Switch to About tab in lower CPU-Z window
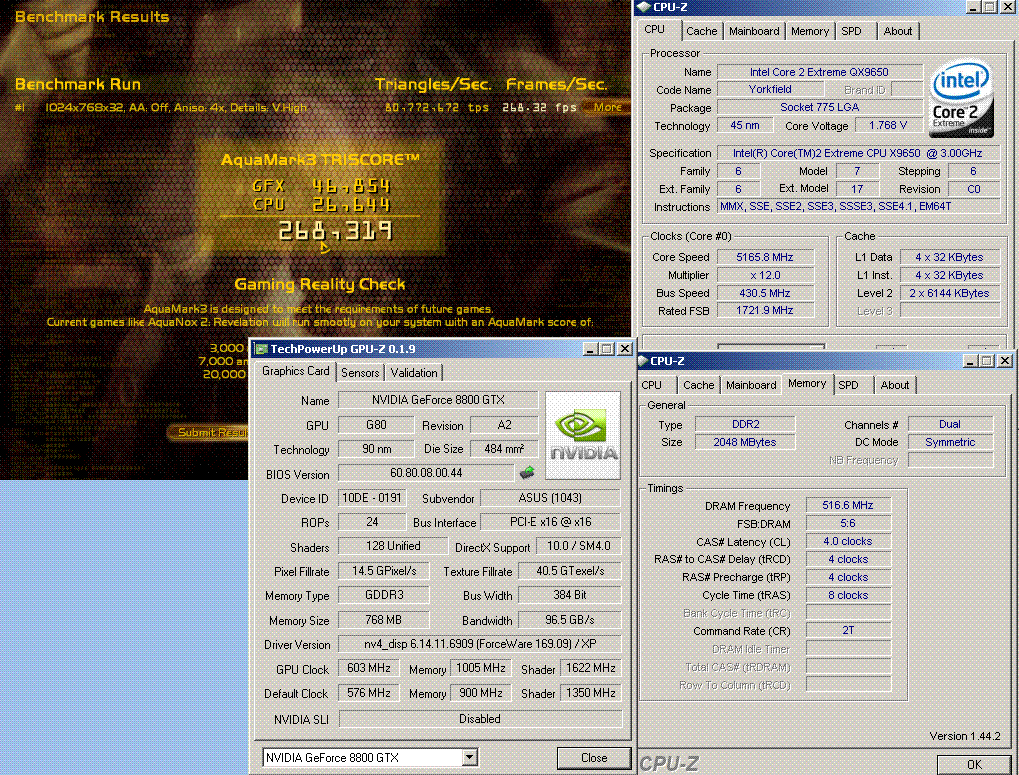Viewport: 1019px width, 775px height. tap(895, 385)
